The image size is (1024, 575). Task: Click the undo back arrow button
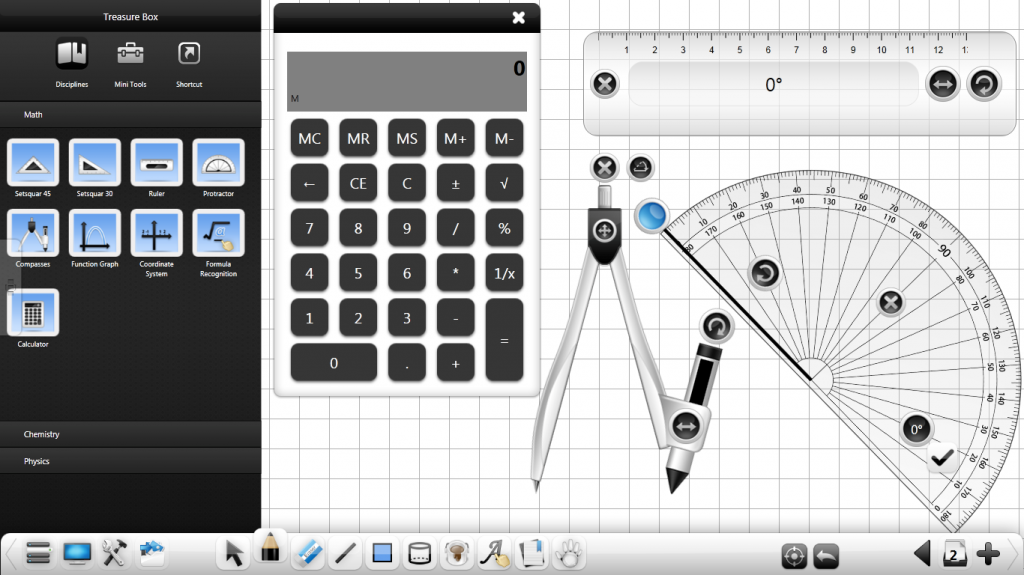(826, 556)
